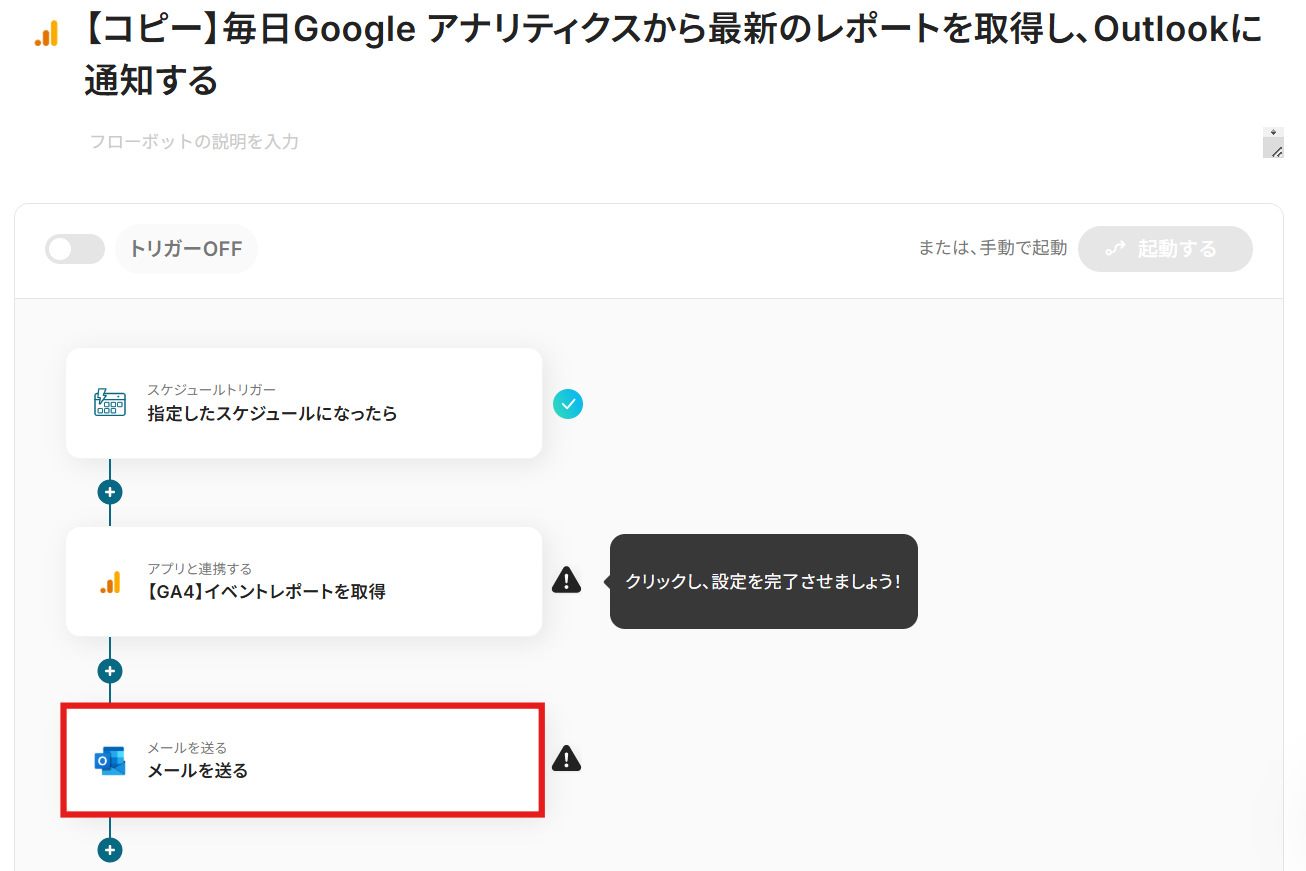The height and width of the screenshot is (871, 1306).
Task: Click the アプリと連携する label
Action: [x=200, y=569]
